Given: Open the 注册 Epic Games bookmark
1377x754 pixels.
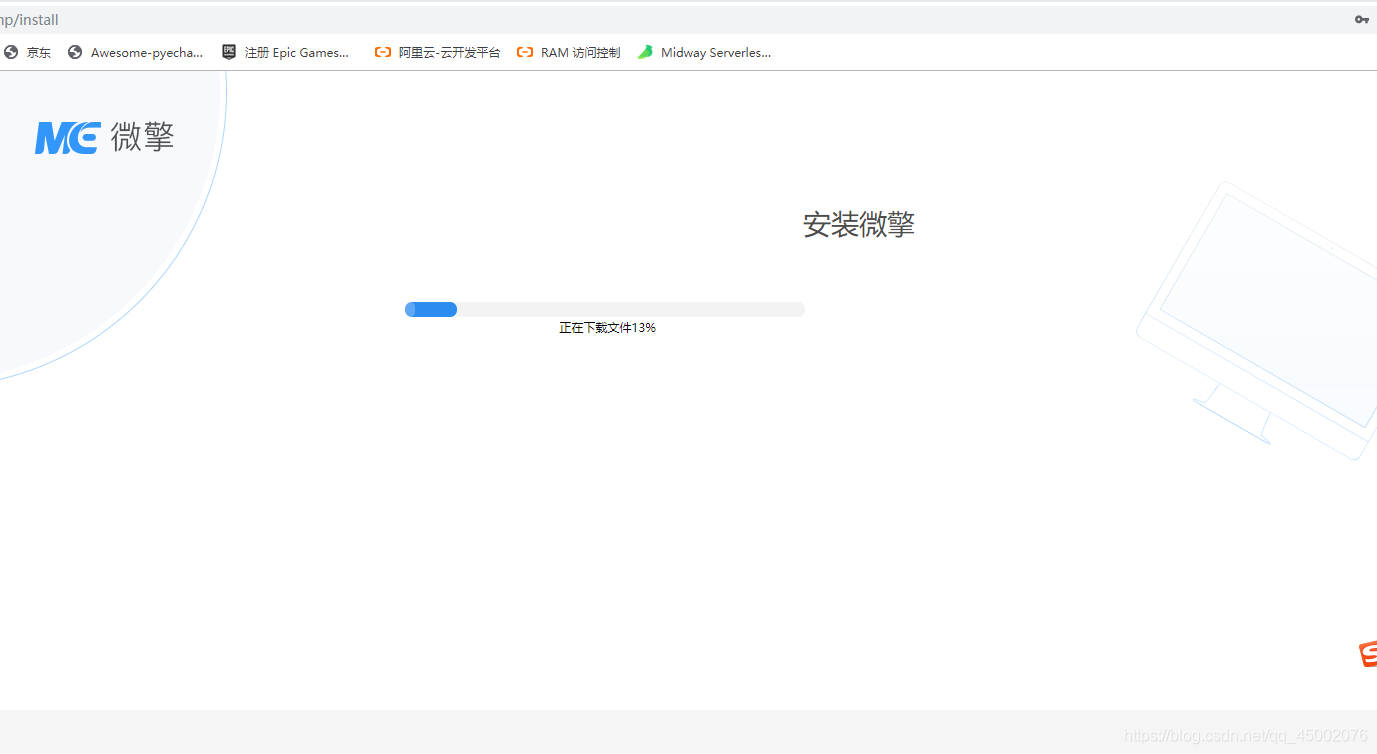Looking at the screenshot, I should point(286,53).
